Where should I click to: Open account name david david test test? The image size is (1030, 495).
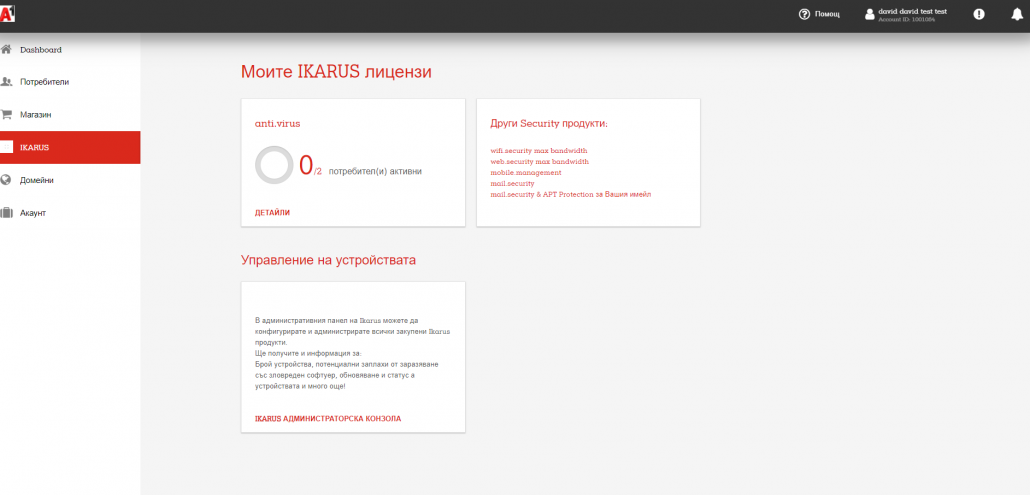pyautogui.click(x=912, y=11)
